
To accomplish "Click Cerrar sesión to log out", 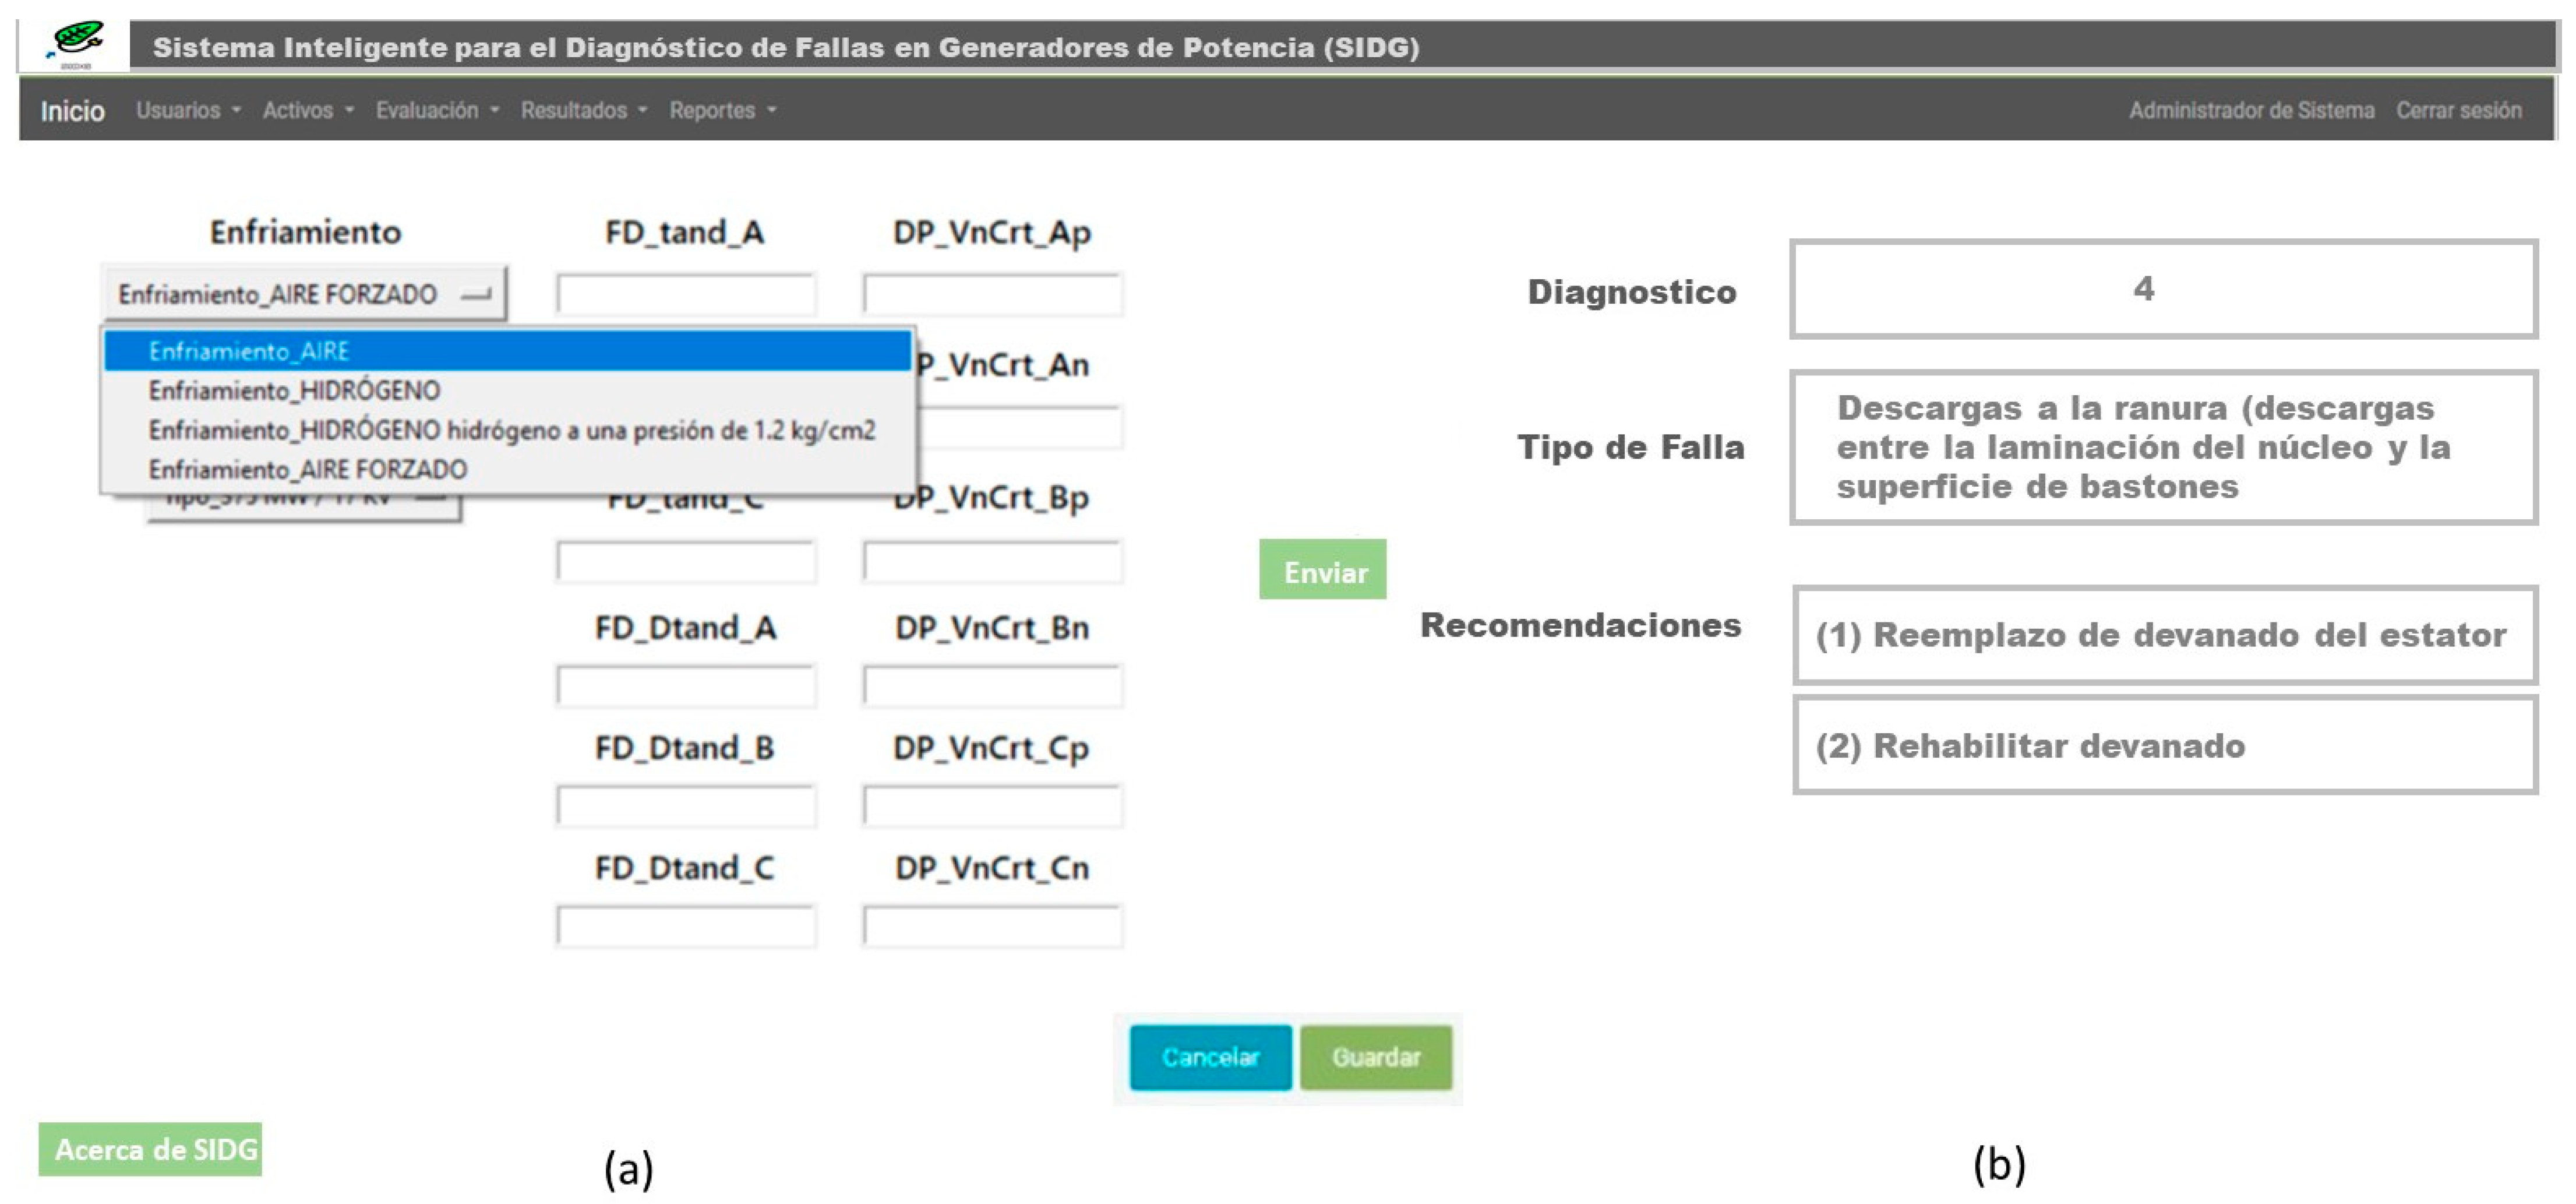I will pos(2458,111).
